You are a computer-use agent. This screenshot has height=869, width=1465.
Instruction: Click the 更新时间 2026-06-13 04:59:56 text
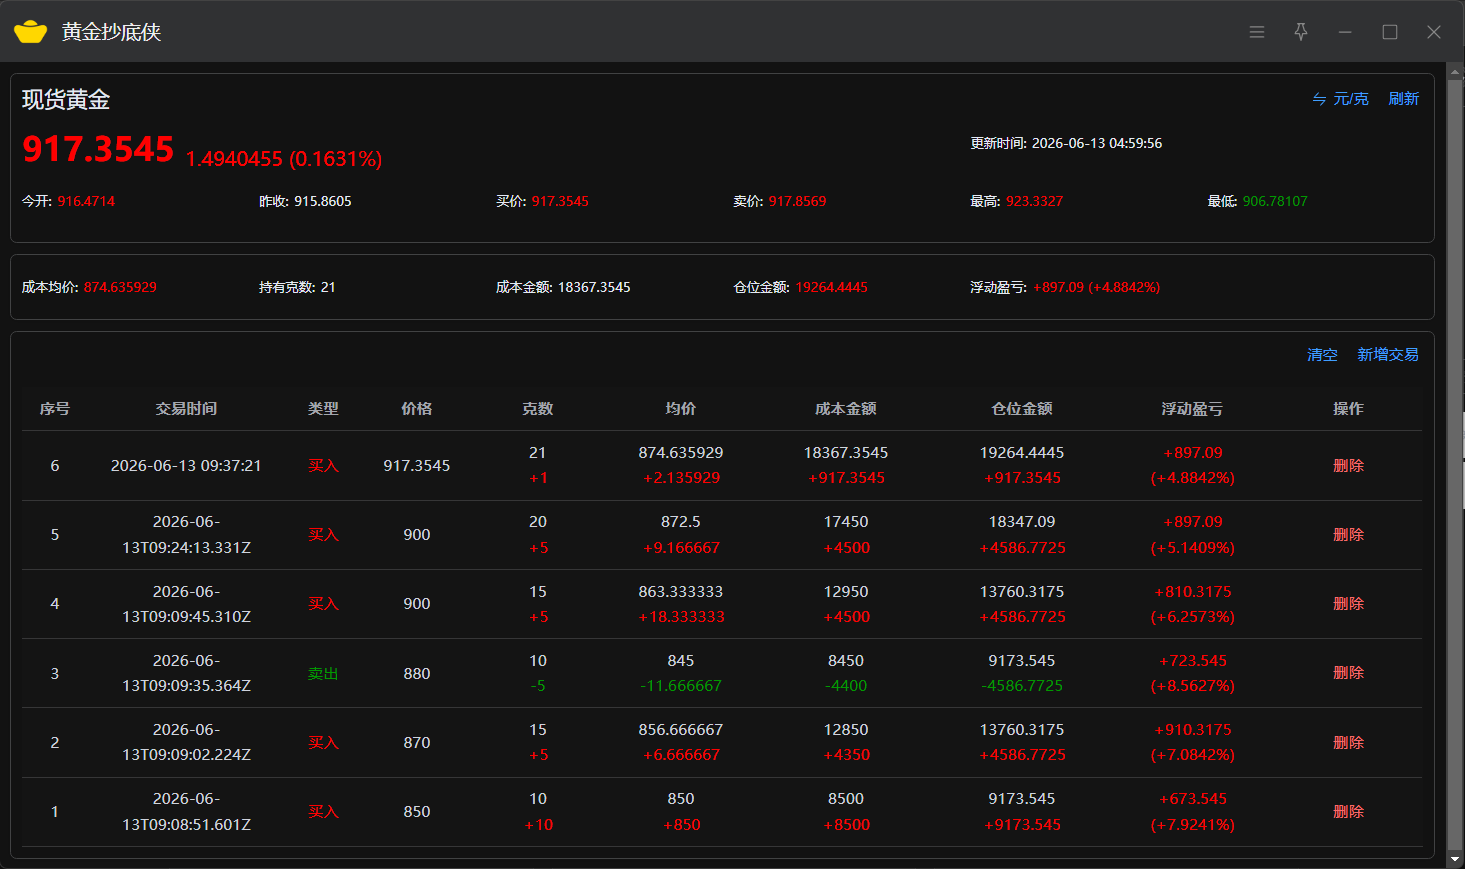coord(1066,143)
